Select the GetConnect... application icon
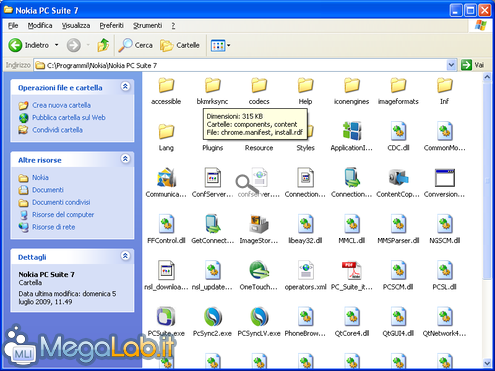The width and height of the screenshot is (495, 371). pyautogui.click(x=212, y=230)
